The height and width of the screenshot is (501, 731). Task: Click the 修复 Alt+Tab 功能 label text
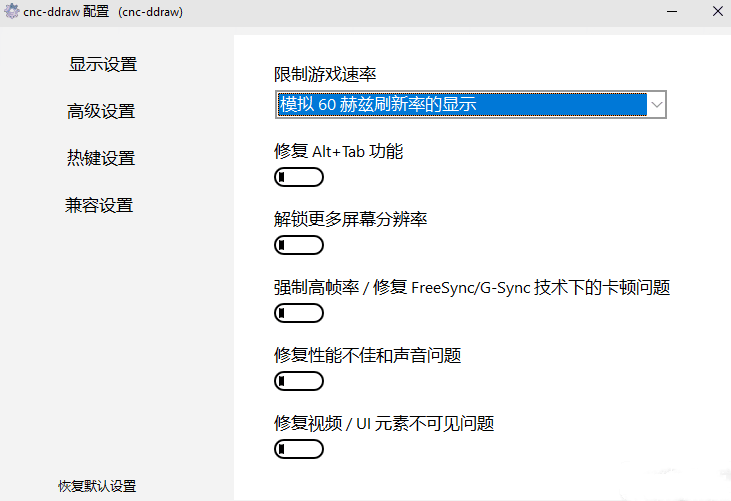pyautogui.click(x=338, y=152)
